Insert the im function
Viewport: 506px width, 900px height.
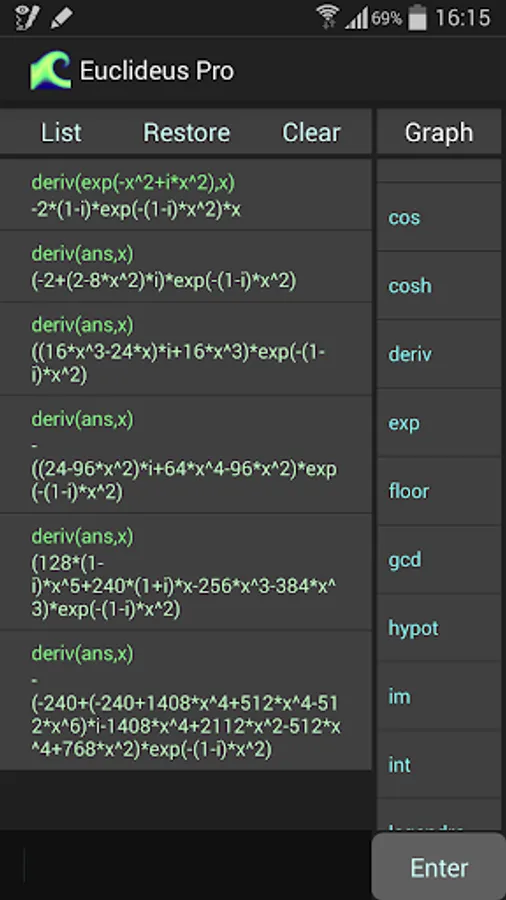pyautogui.click(x=439, y=696)
